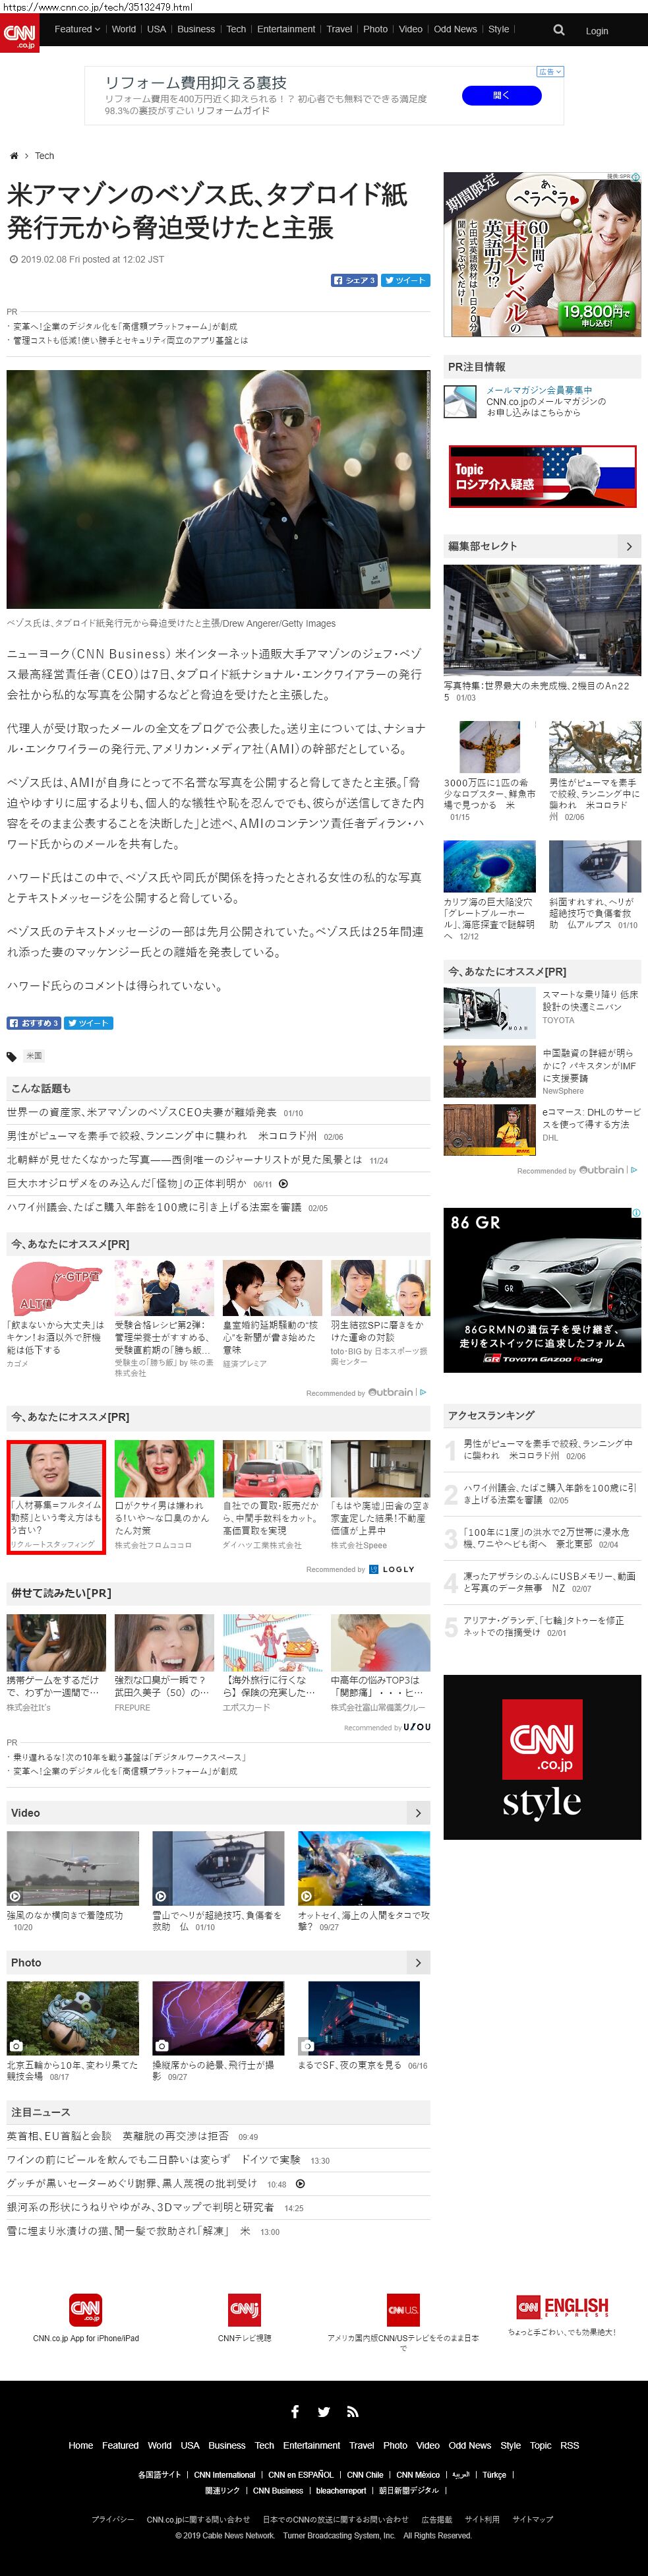Viewport: 648px width, 2576px height.
Task: Click the ad info icon on reform banner
Action: click(x=551, y=72)
